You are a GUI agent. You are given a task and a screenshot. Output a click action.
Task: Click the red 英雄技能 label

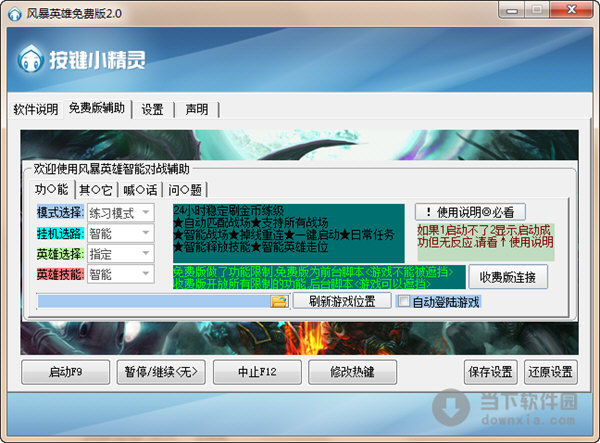click(x=60, y=274)
